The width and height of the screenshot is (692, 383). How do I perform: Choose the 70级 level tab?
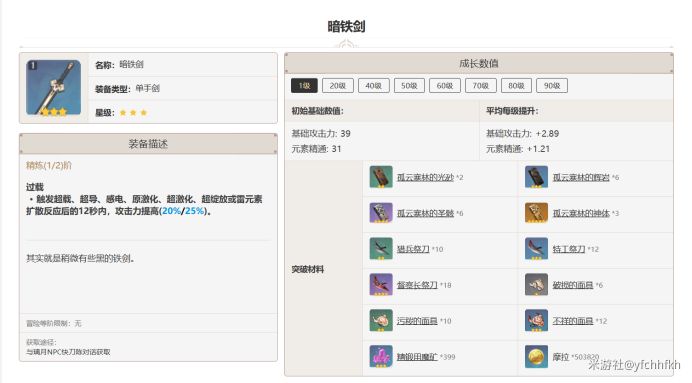(x=481, y=86)
